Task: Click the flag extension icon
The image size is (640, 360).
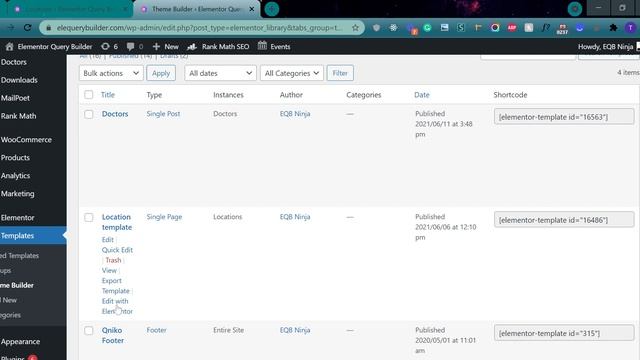Action: tap(478, 28)
